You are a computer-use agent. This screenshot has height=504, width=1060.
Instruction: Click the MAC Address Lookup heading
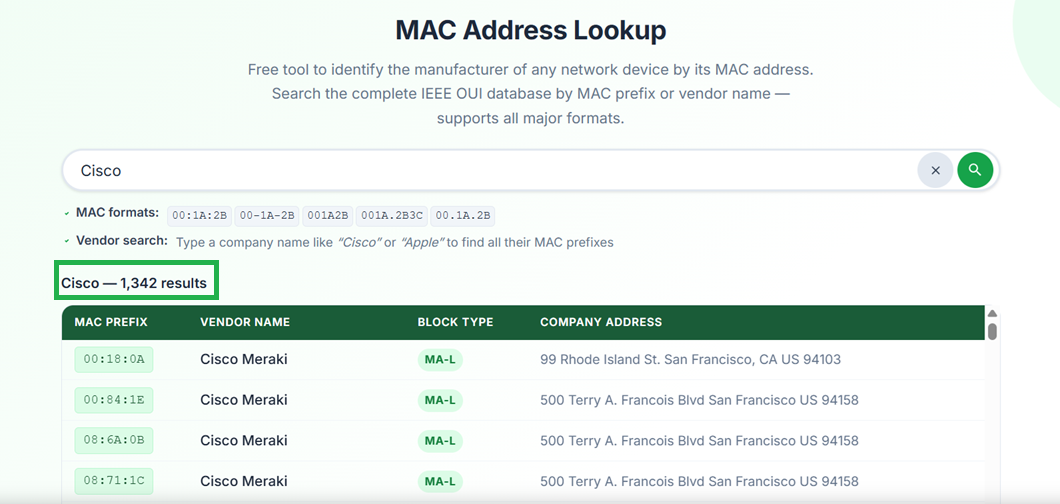530,30
